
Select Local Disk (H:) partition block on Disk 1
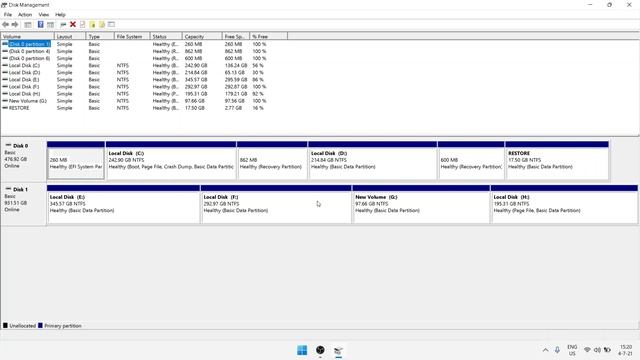[x=564, y=204]
